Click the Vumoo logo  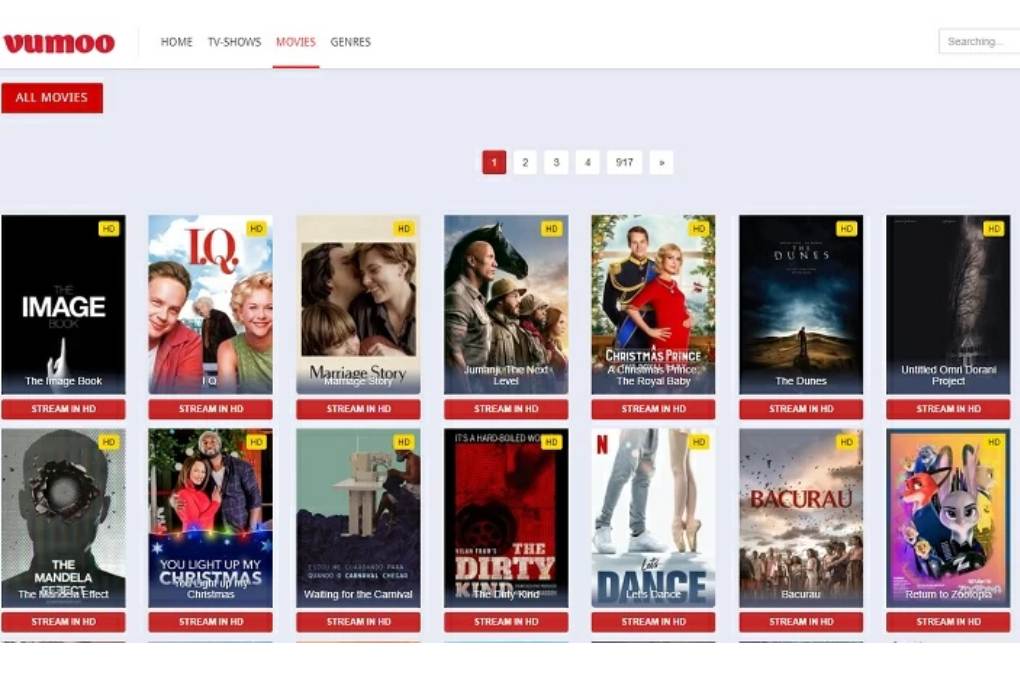point(59,43)
